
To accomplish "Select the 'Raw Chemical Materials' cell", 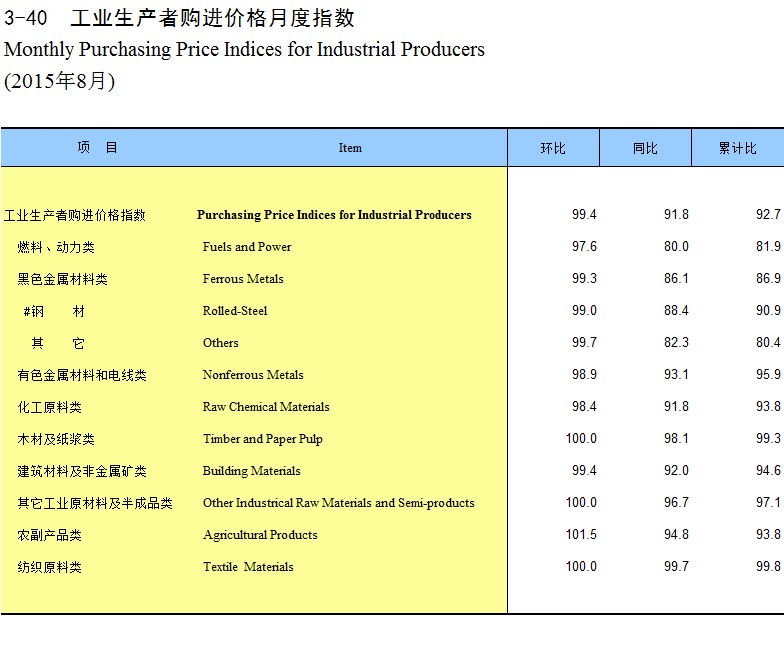I will click(266, 407).
